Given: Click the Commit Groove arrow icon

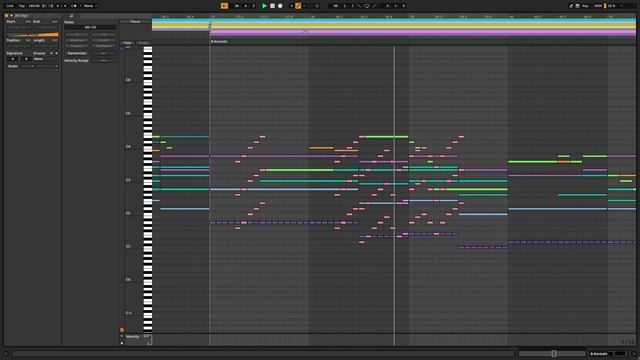Looking at the screenshot, I should pyautogui.click(x=56, y=53).
